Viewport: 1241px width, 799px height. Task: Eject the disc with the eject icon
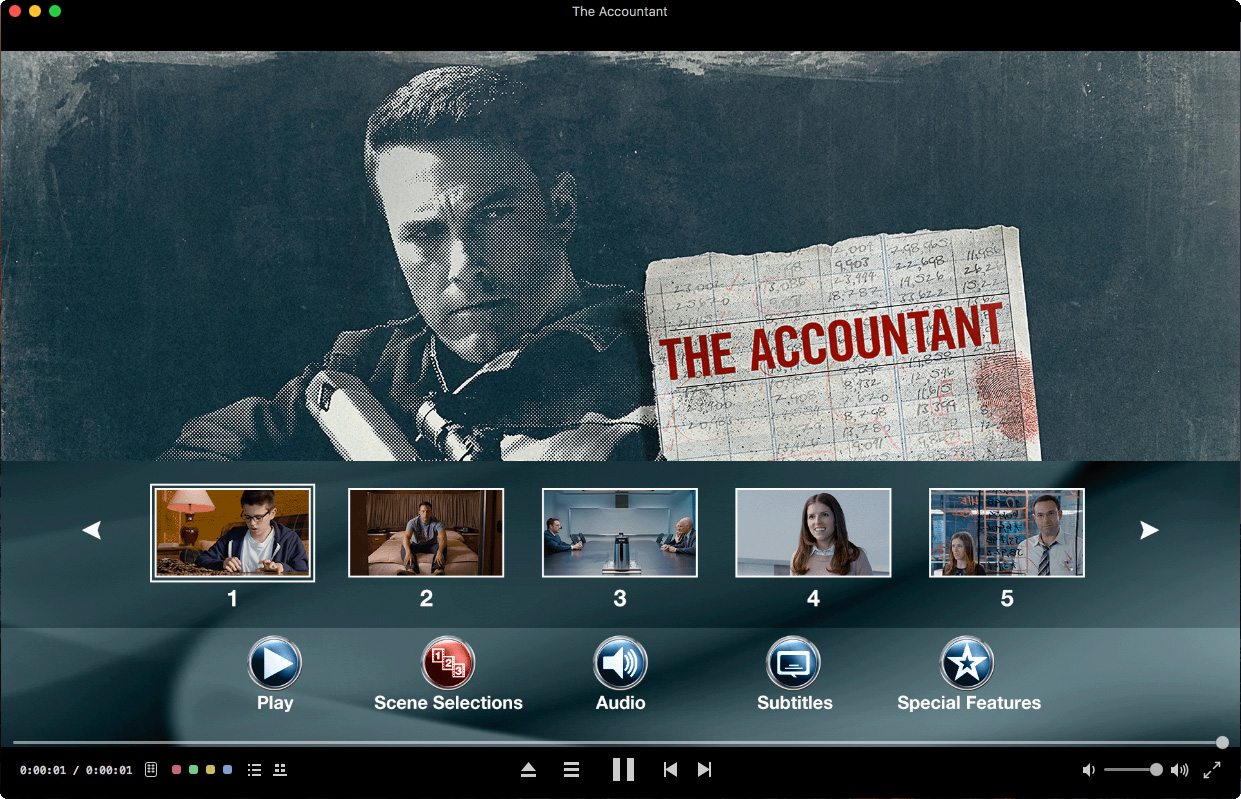pos(529,770)
